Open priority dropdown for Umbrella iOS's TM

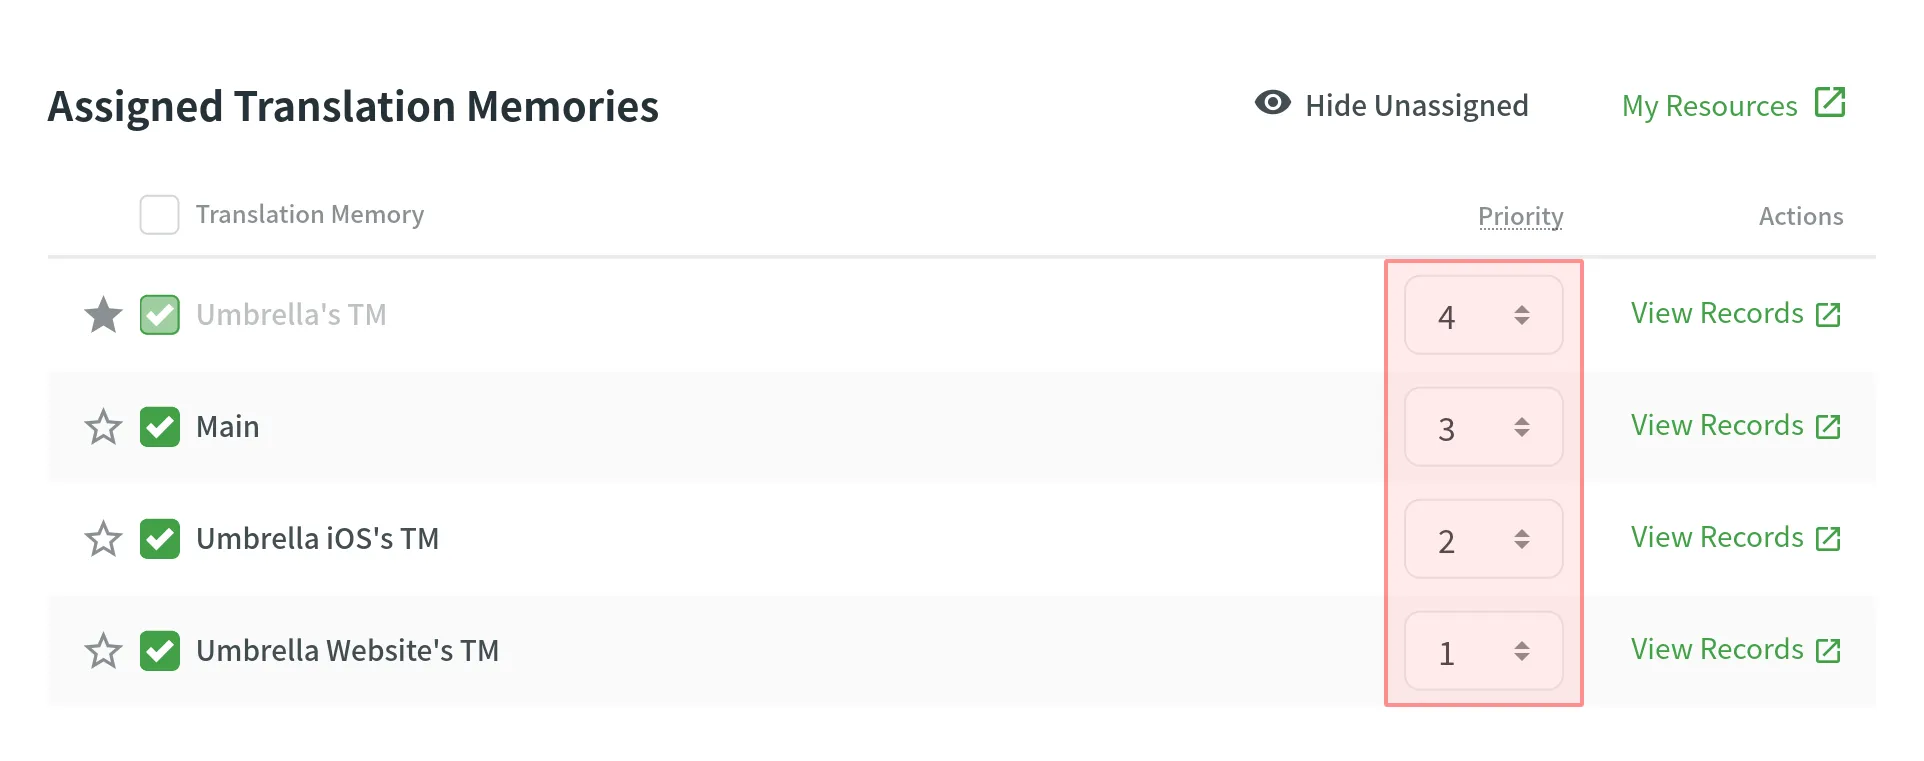point(1483,540)
